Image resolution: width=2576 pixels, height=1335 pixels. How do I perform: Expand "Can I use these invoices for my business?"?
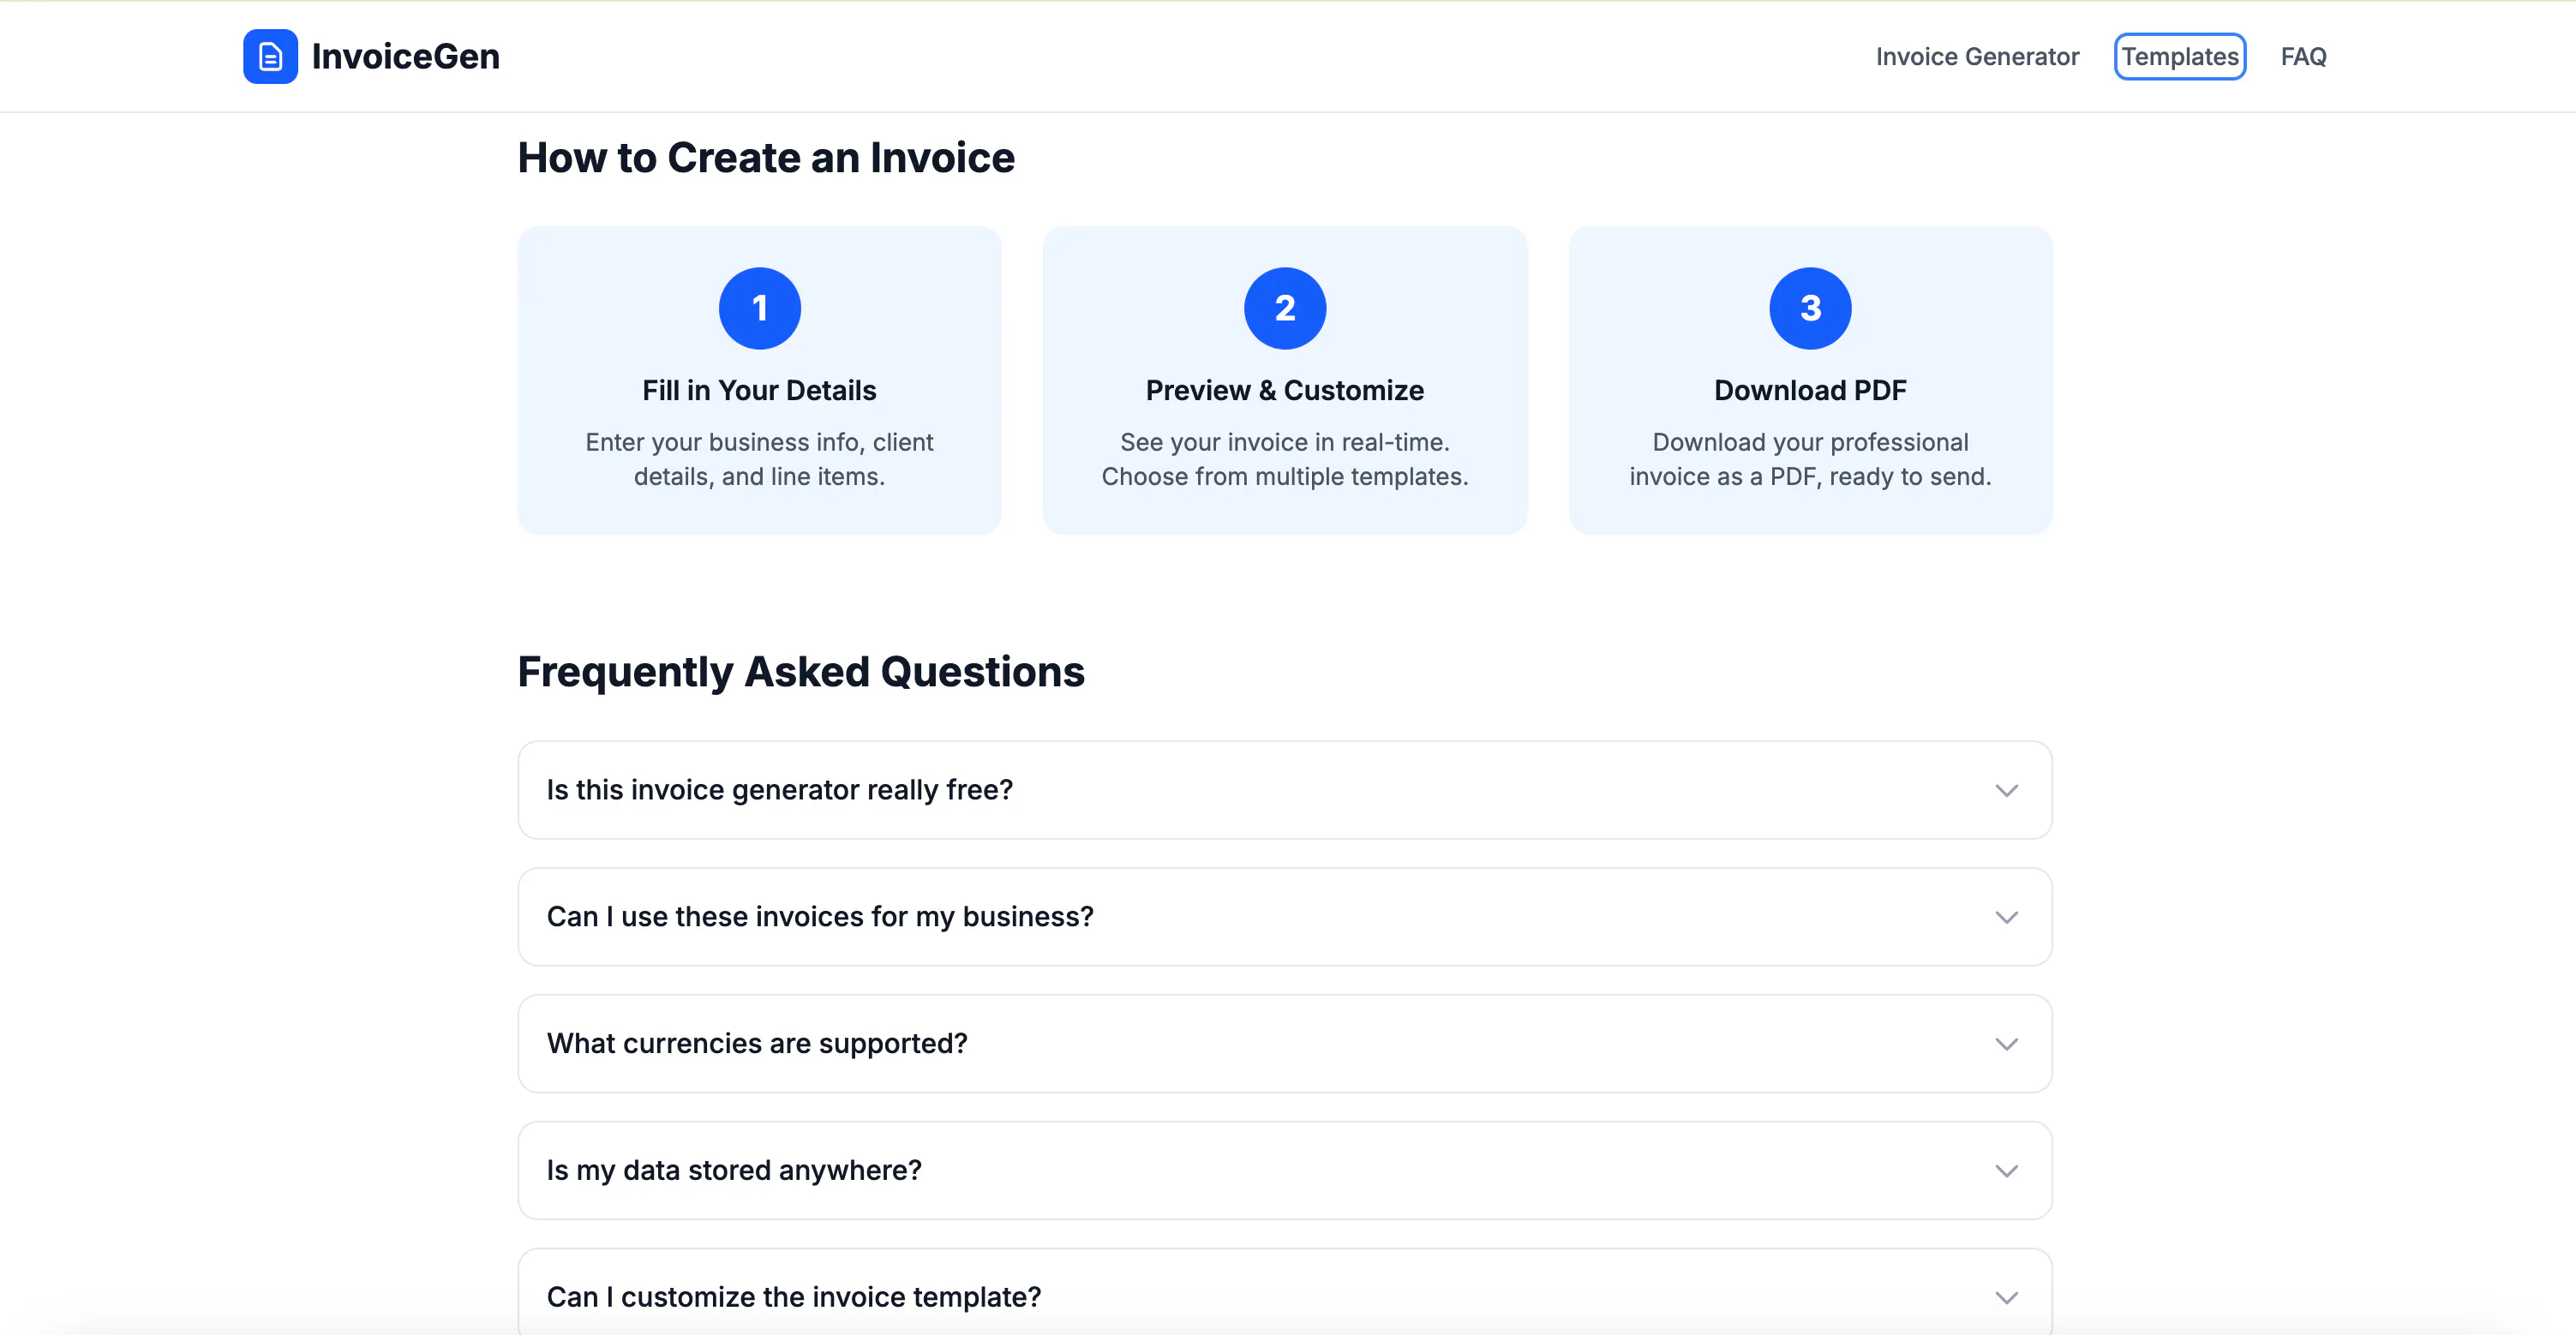(1285, 917)
